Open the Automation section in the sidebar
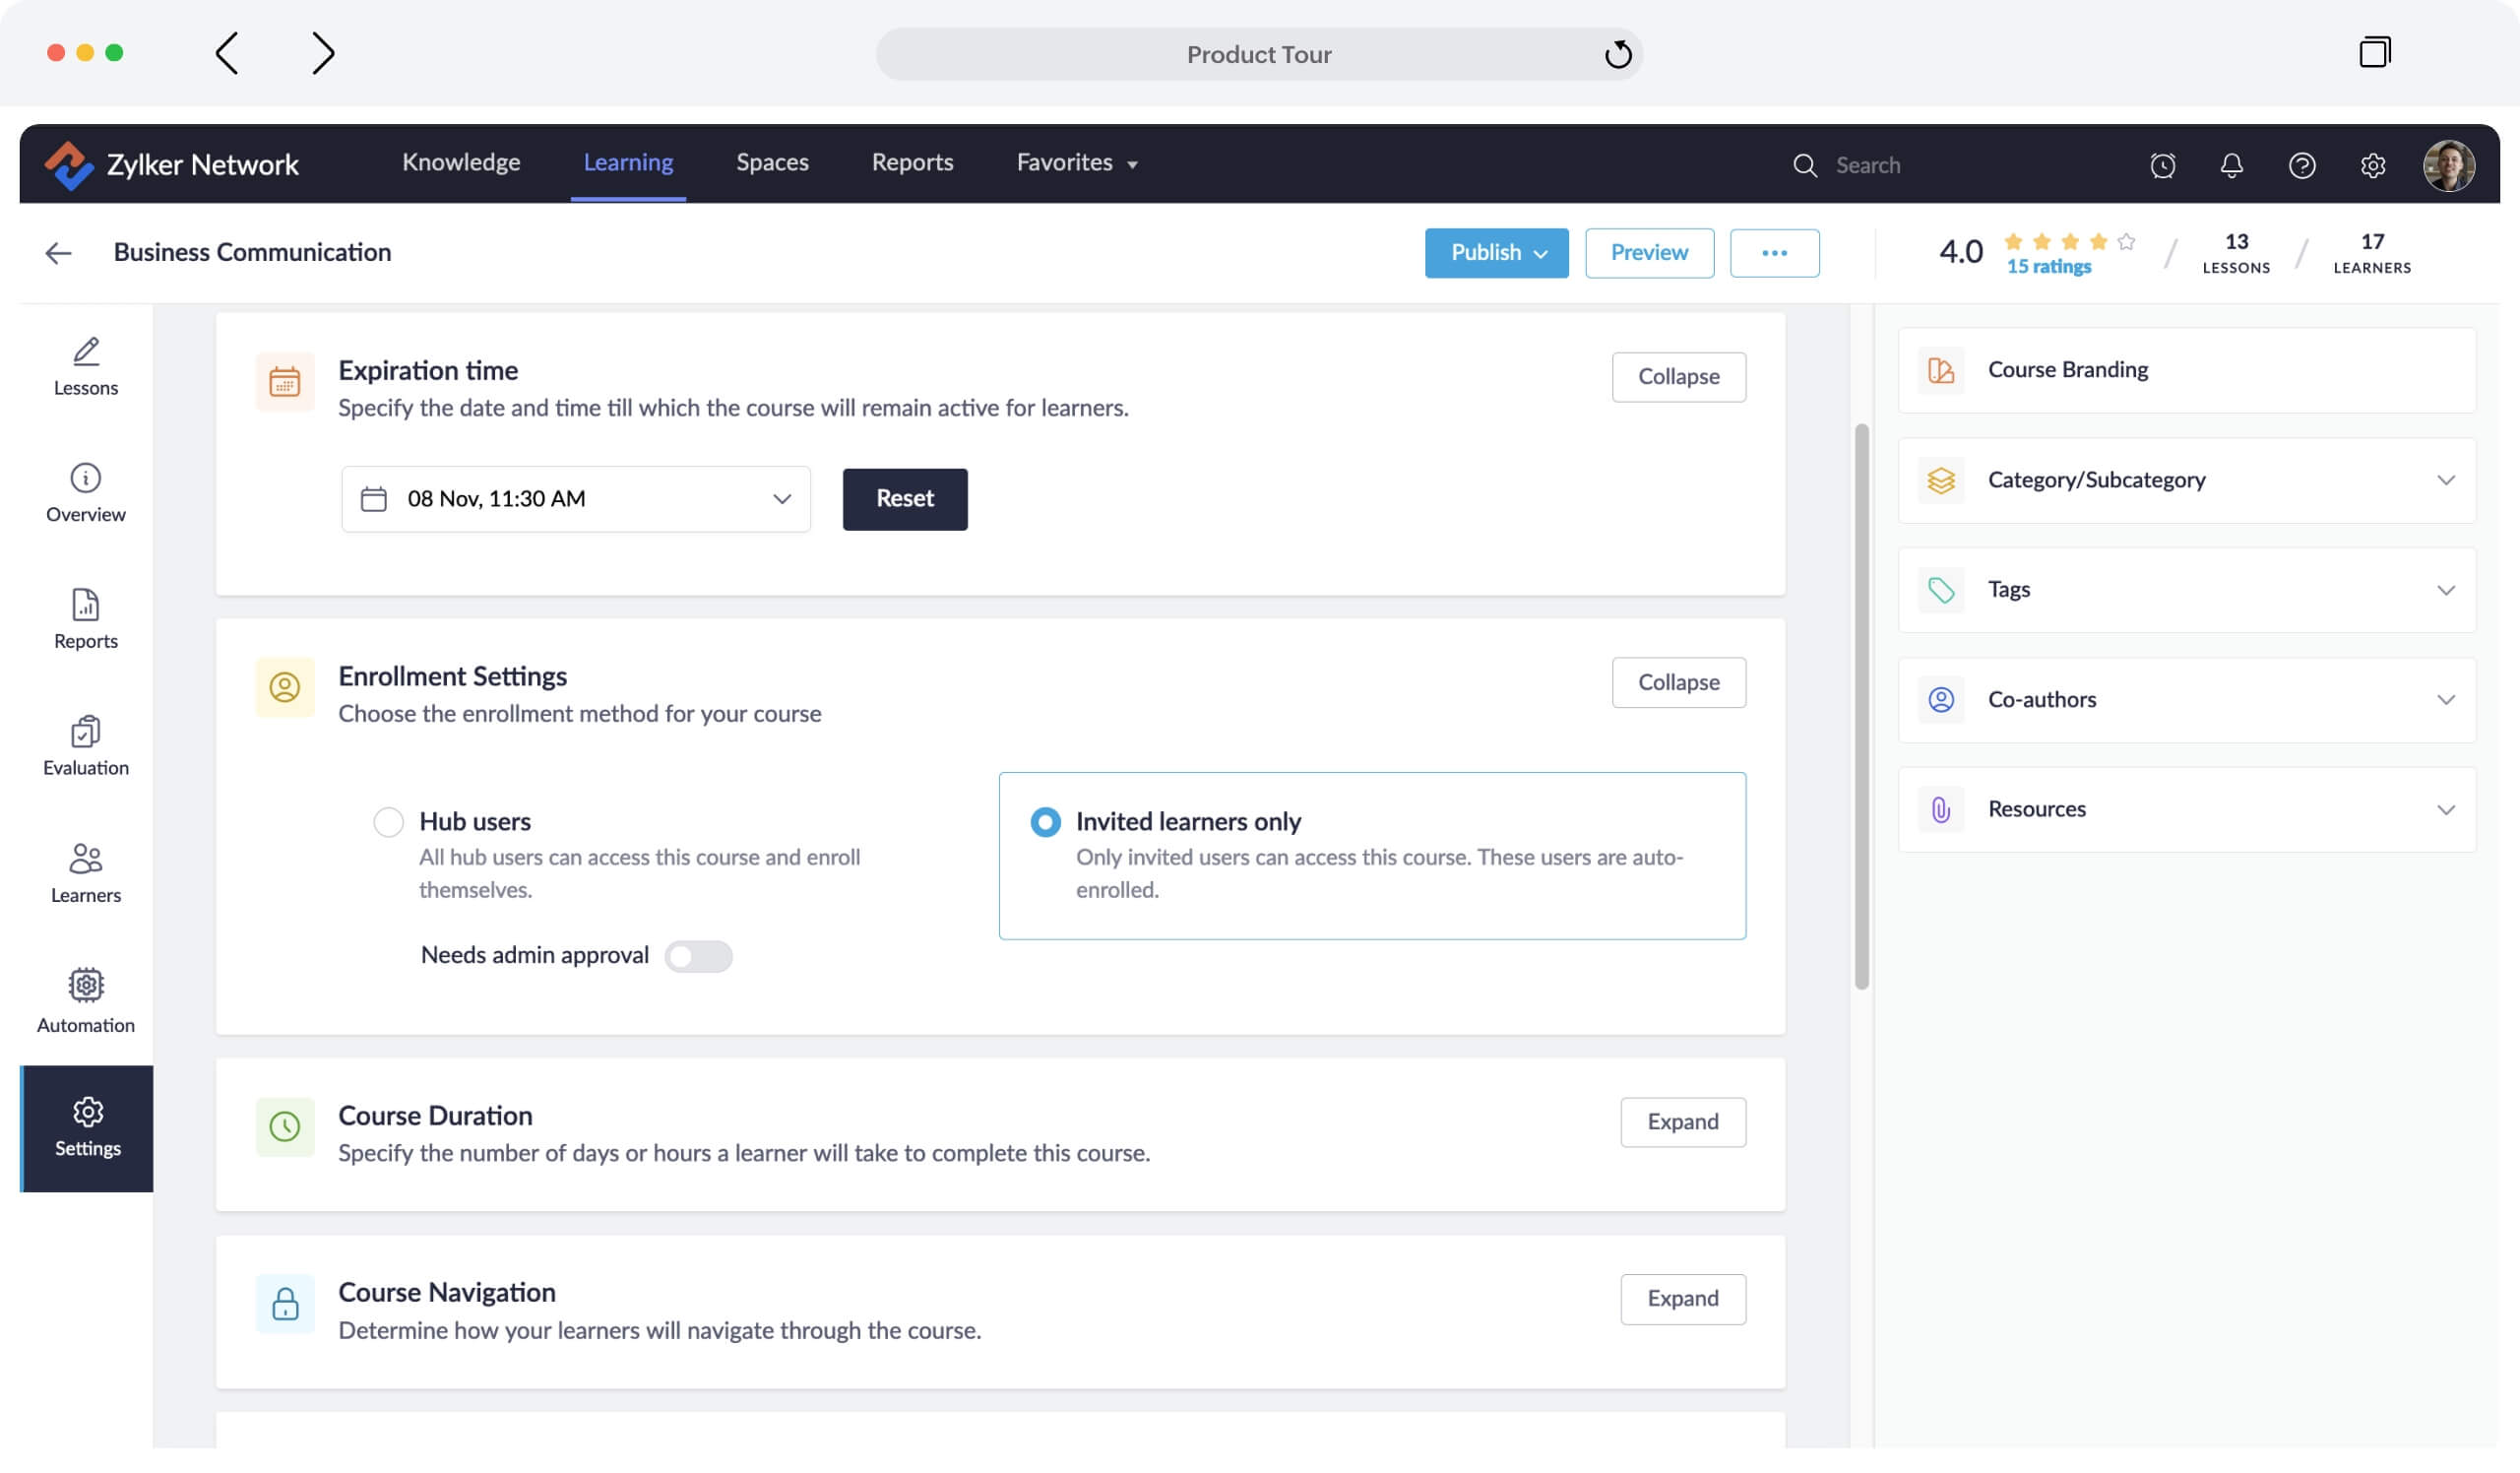The width and height of the screenshot is (2520, 1473). [85, 996]
